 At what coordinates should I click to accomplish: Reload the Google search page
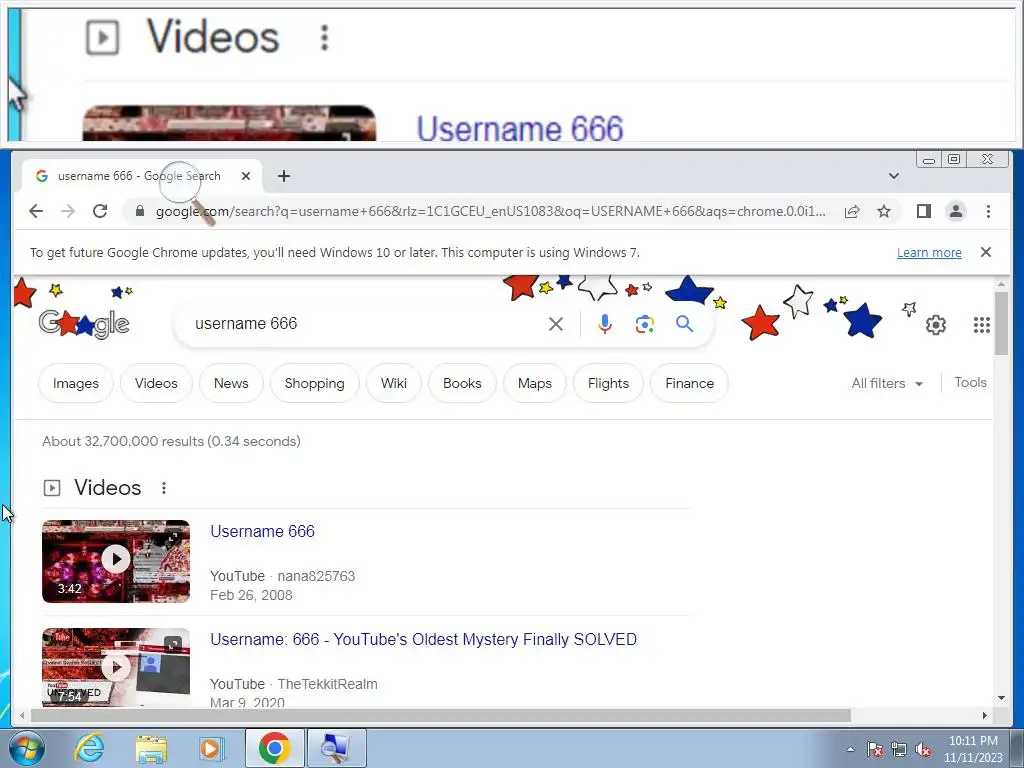[100, 211]
